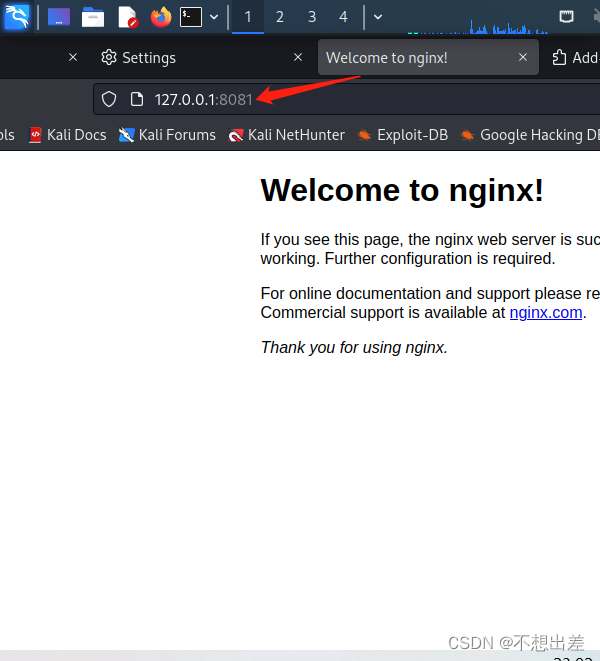Click the Welcome to nginx! page heading
The width and height of the screenshot is (600, 661).
(x=402, y=191)
